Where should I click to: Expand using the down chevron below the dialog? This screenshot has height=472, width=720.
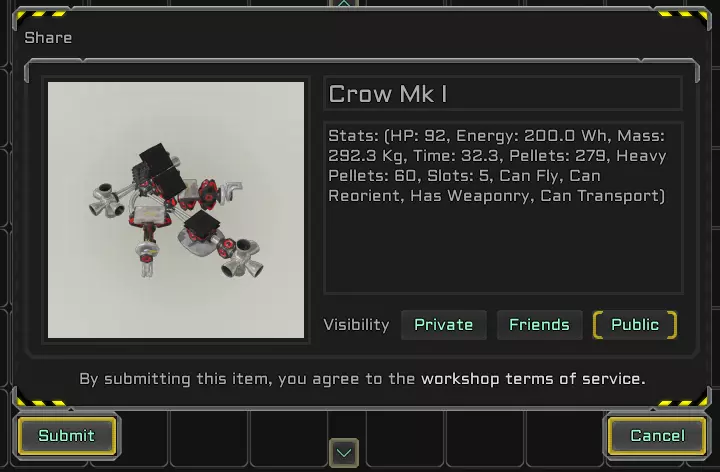344,453
